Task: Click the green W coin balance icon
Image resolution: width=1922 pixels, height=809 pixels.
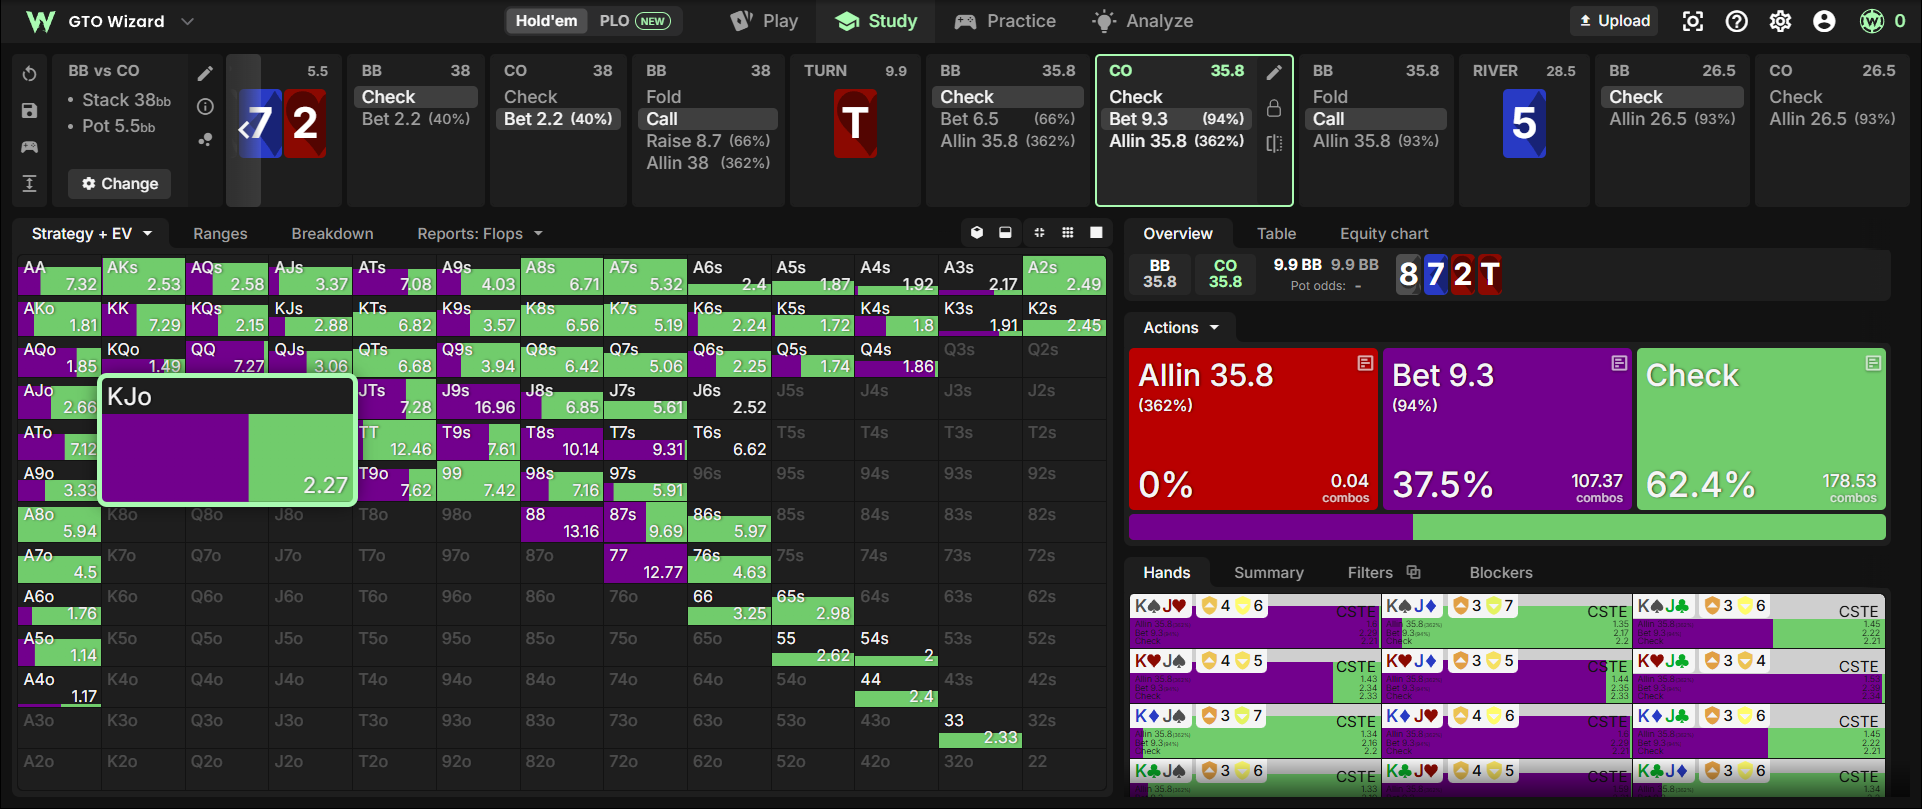Action: [1872, 21]
